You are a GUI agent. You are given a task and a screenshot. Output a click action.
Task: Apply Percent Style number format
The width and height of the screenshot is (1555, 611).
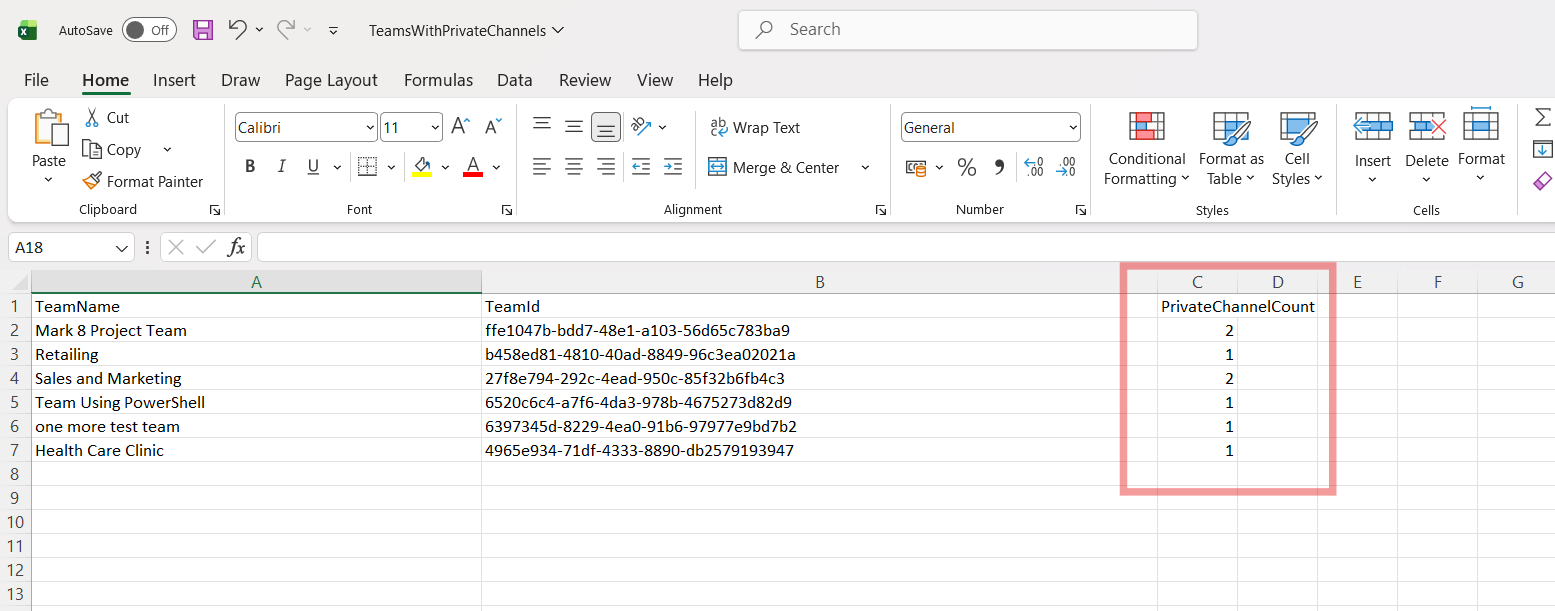pyautogui.click(x=966, y=167)
